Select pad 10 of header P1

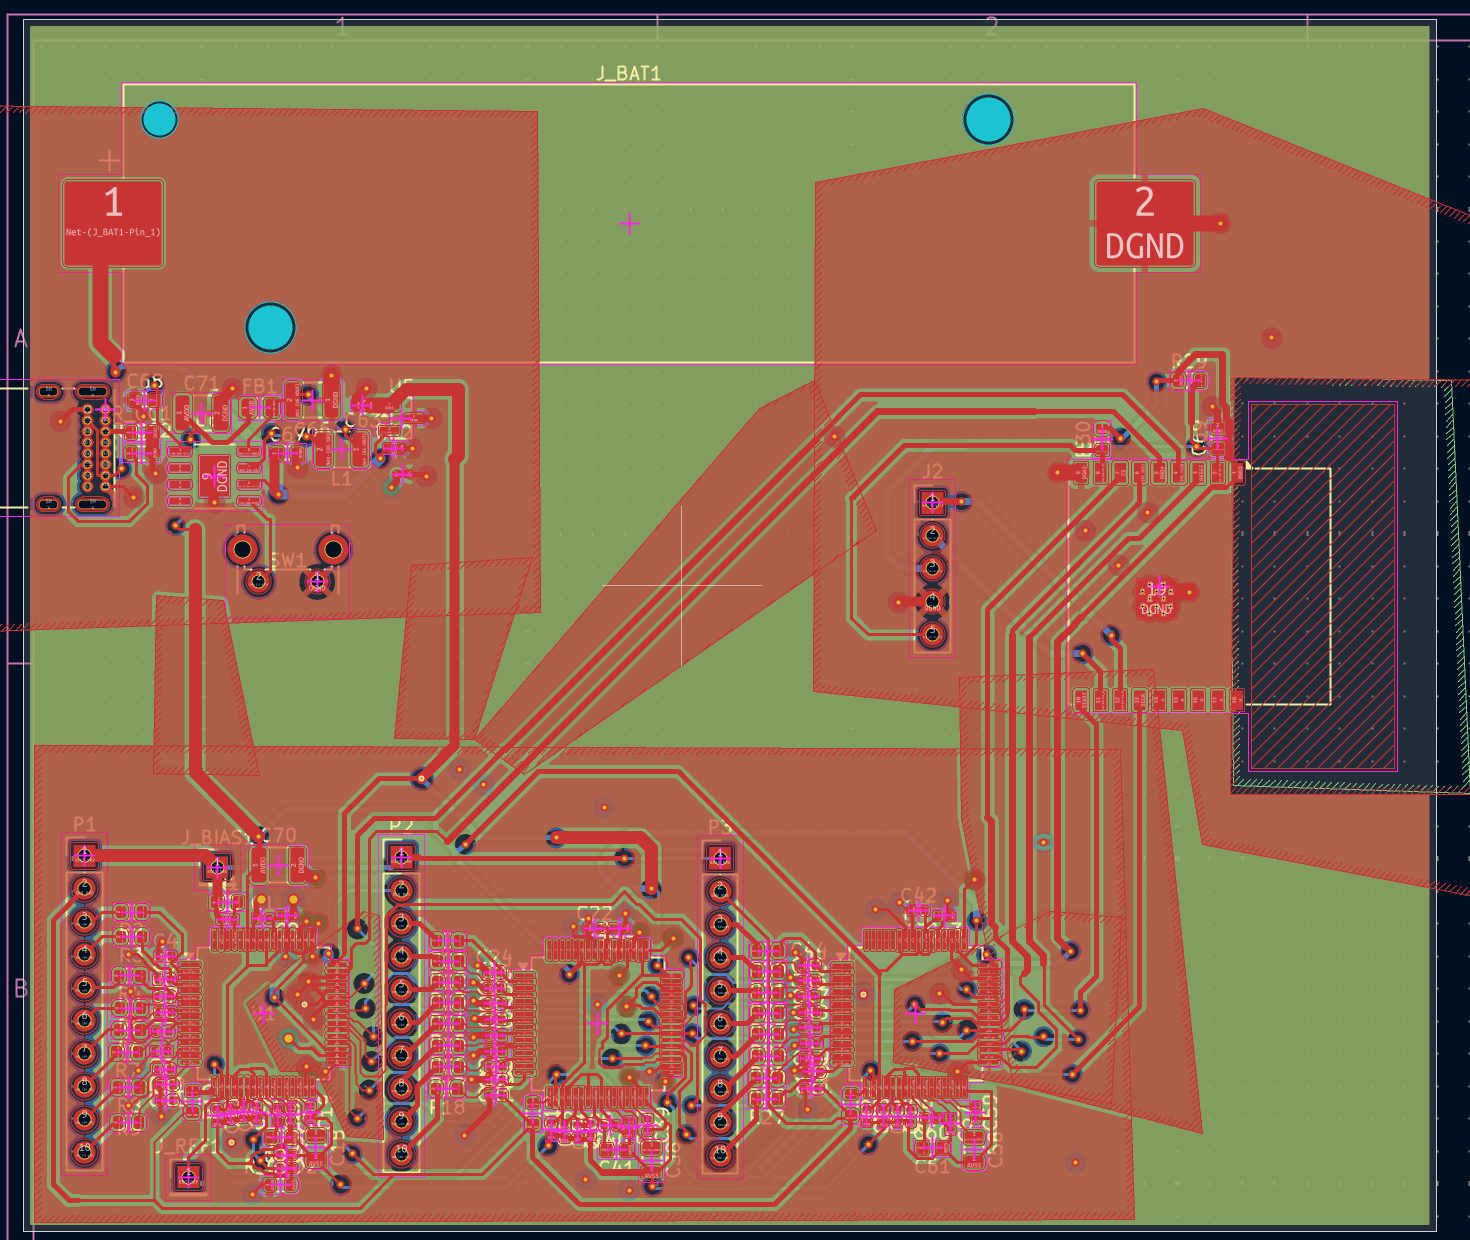(84, 1152)
